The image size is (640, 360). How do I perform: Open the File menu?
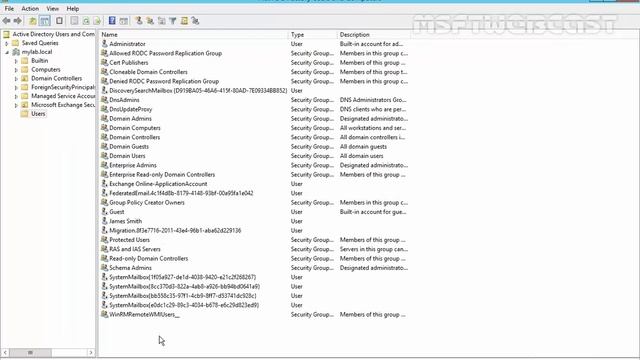pyautogui.click(x=9, y=9)
